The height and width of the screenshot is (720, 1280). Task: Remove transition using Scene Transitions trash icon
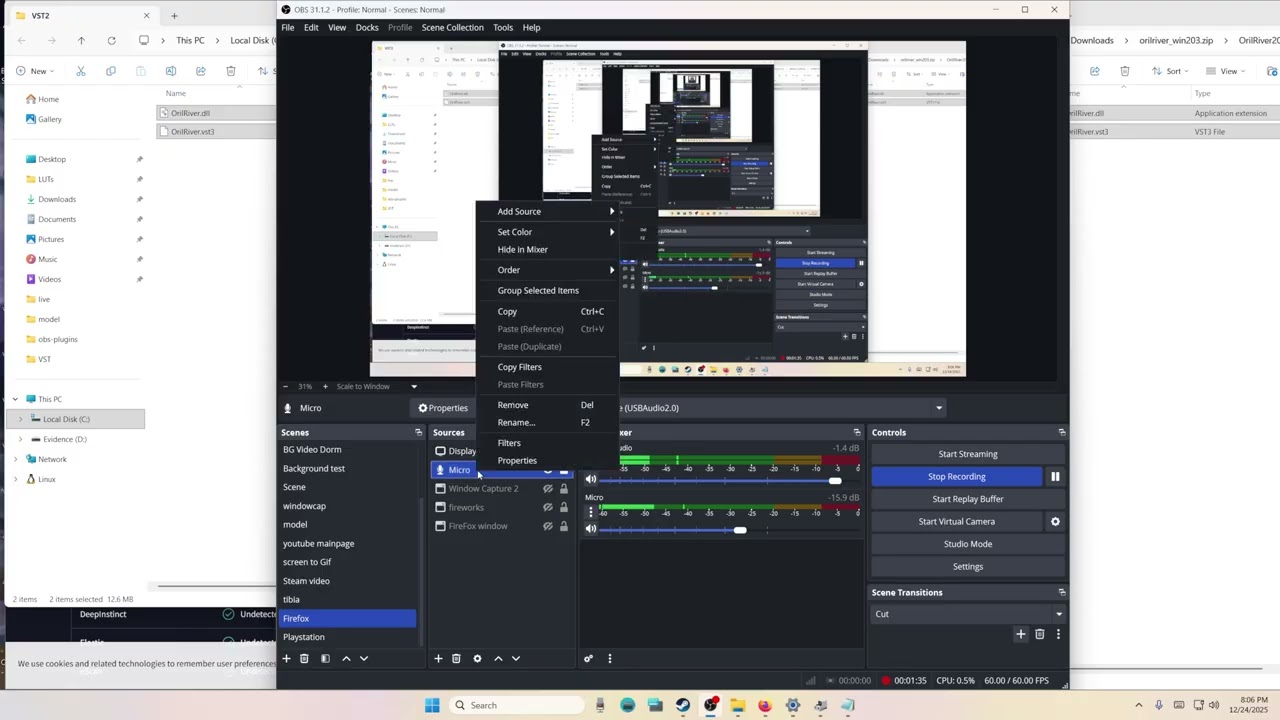(1040, 634)
